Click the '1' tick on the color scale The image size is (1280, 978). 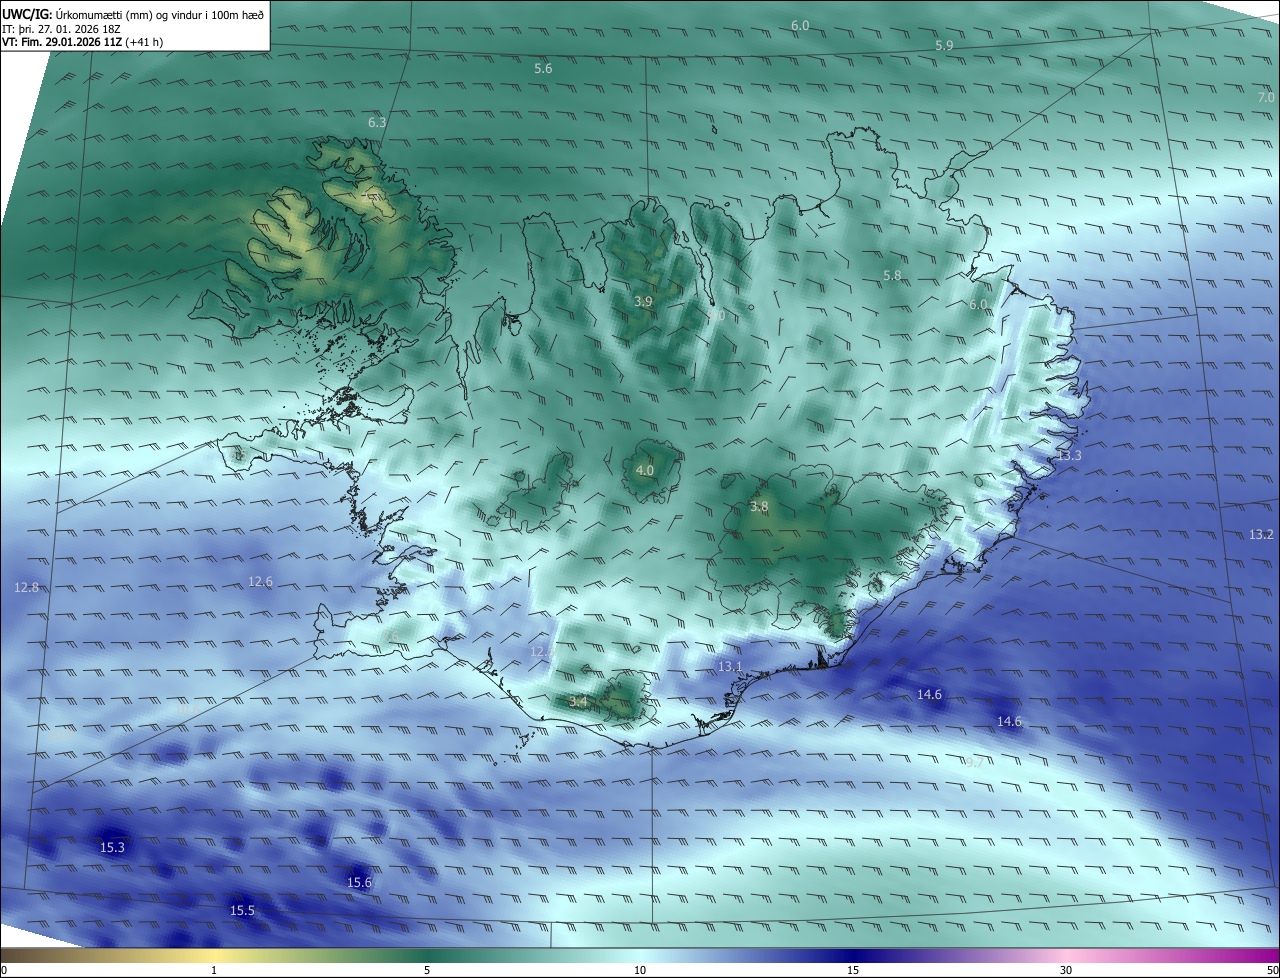click(214, 970)
